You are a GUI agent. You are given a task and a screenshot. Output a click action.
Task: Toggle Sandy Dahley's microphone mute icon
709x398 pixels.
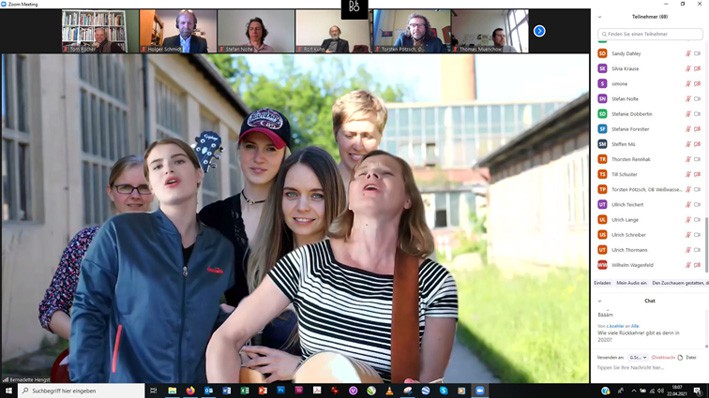click(x=688, y=53)
